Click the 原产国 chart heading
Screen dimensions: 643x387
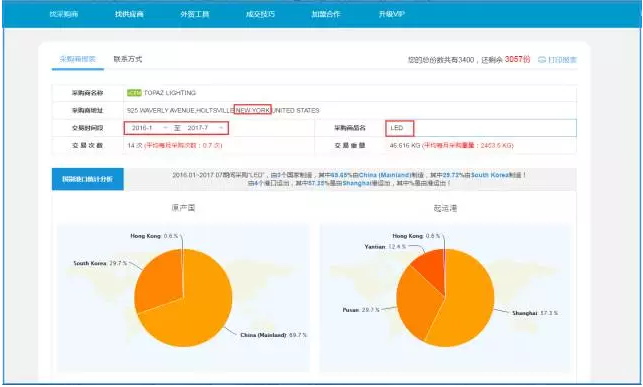(x=183, y=208)
